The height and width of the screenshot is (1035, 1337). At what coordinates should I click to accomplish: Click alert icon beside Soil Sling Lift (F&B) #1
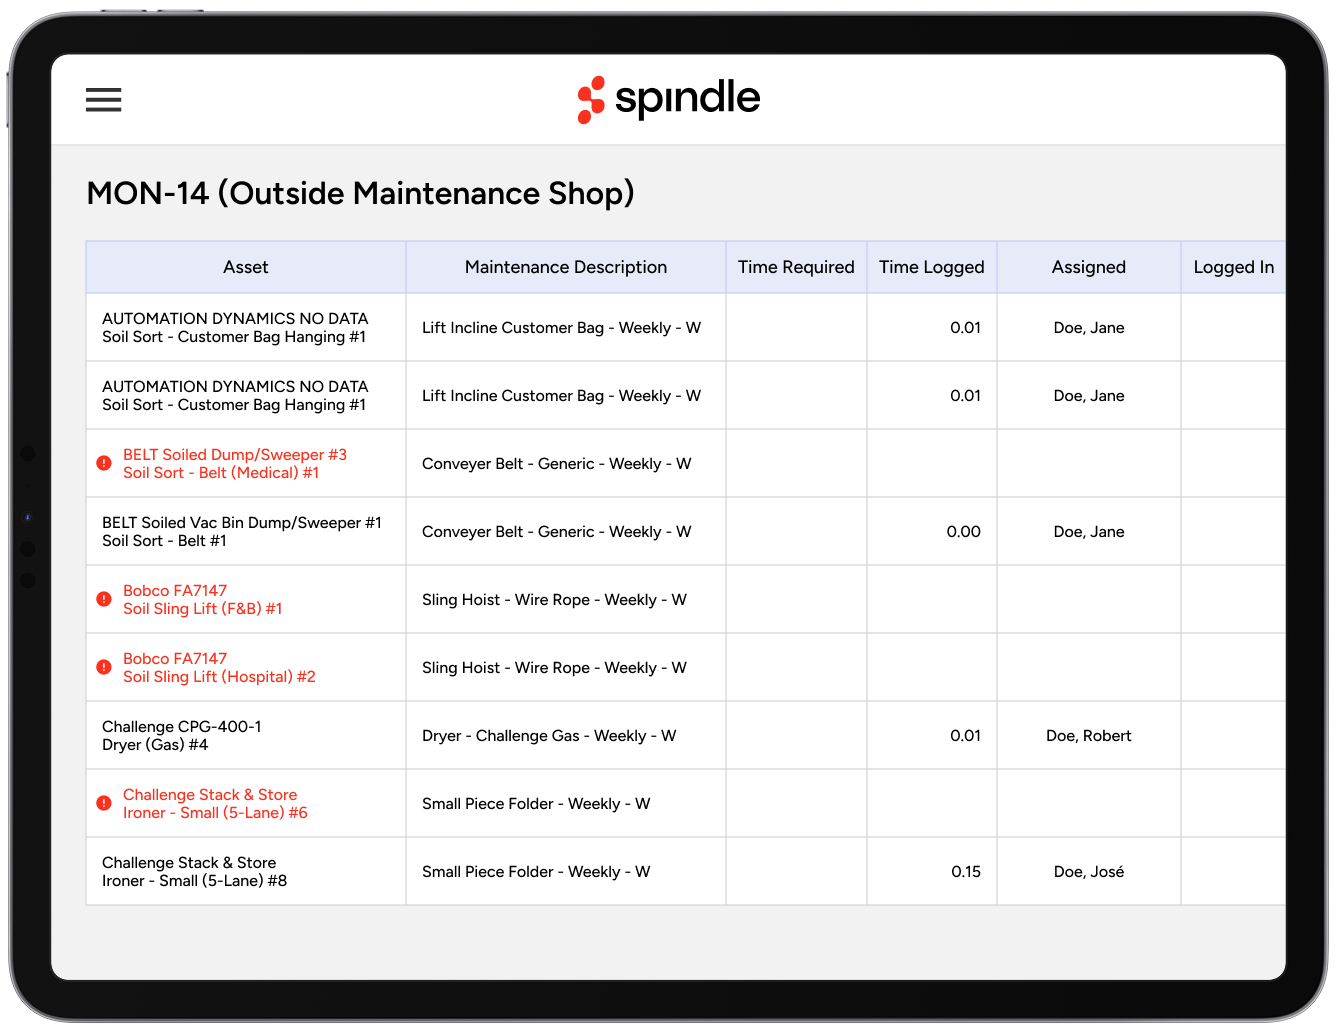pyautogui.click(x=104, y=599)
